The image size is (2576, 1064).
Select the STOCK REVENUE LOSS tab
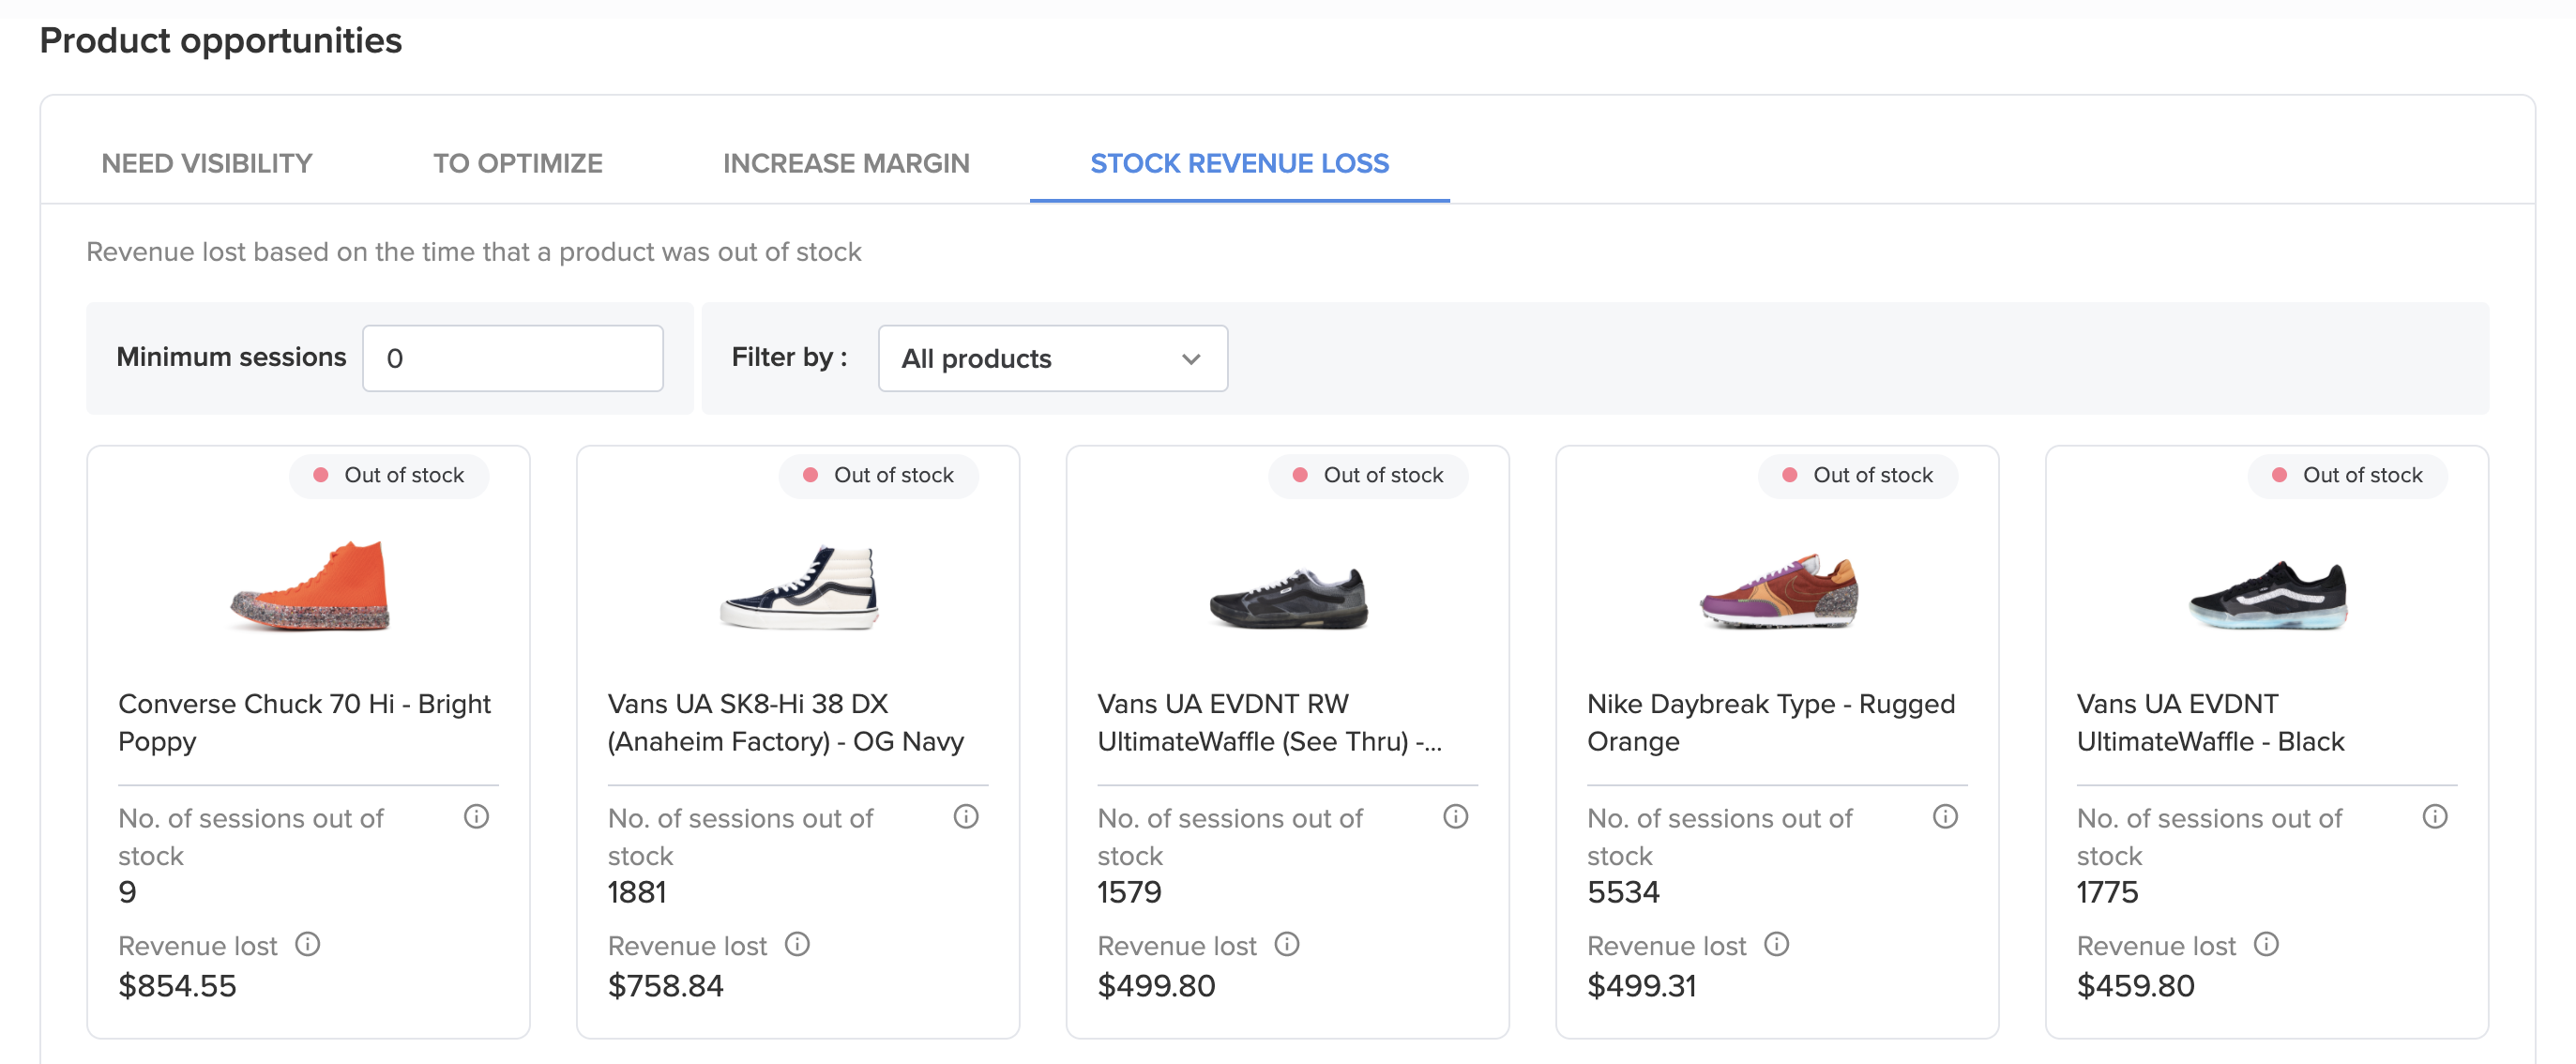(1239, 163)
